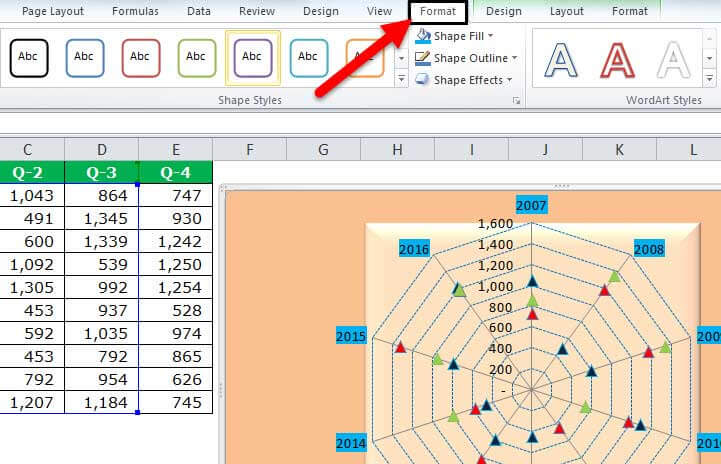Select the cell containing 974

[x=176, y=333]
